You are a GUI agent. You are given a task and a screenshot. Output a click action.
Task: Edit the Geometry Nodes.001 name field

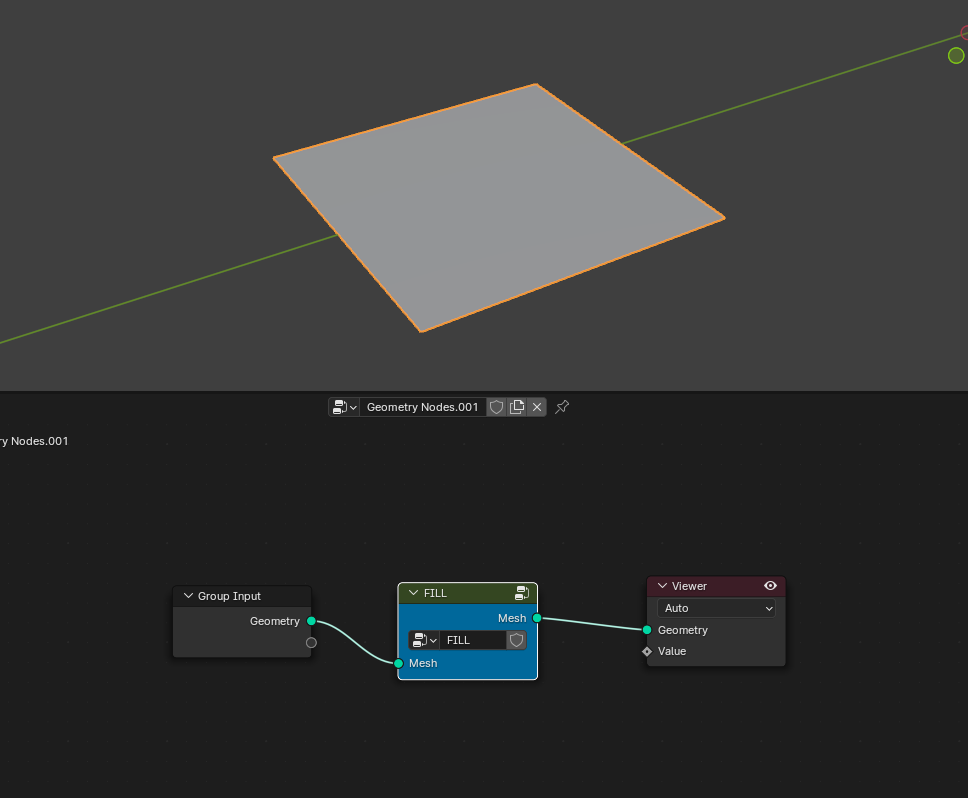coord(422,407)
